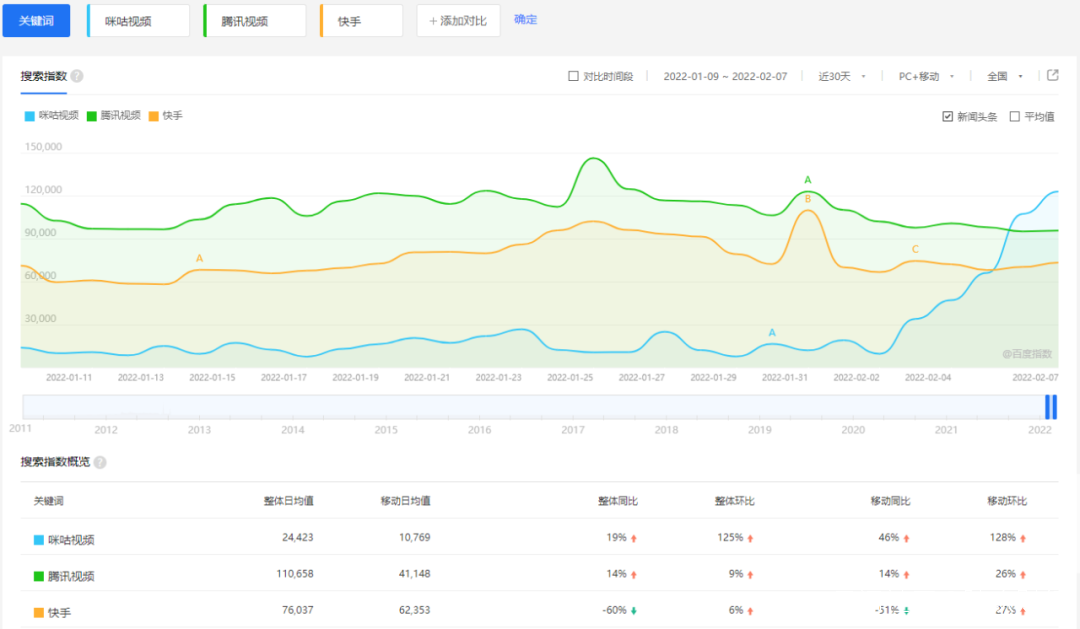
Task: Open orange news marker B on 快手 peak
Action: click(x=808, y=199)
